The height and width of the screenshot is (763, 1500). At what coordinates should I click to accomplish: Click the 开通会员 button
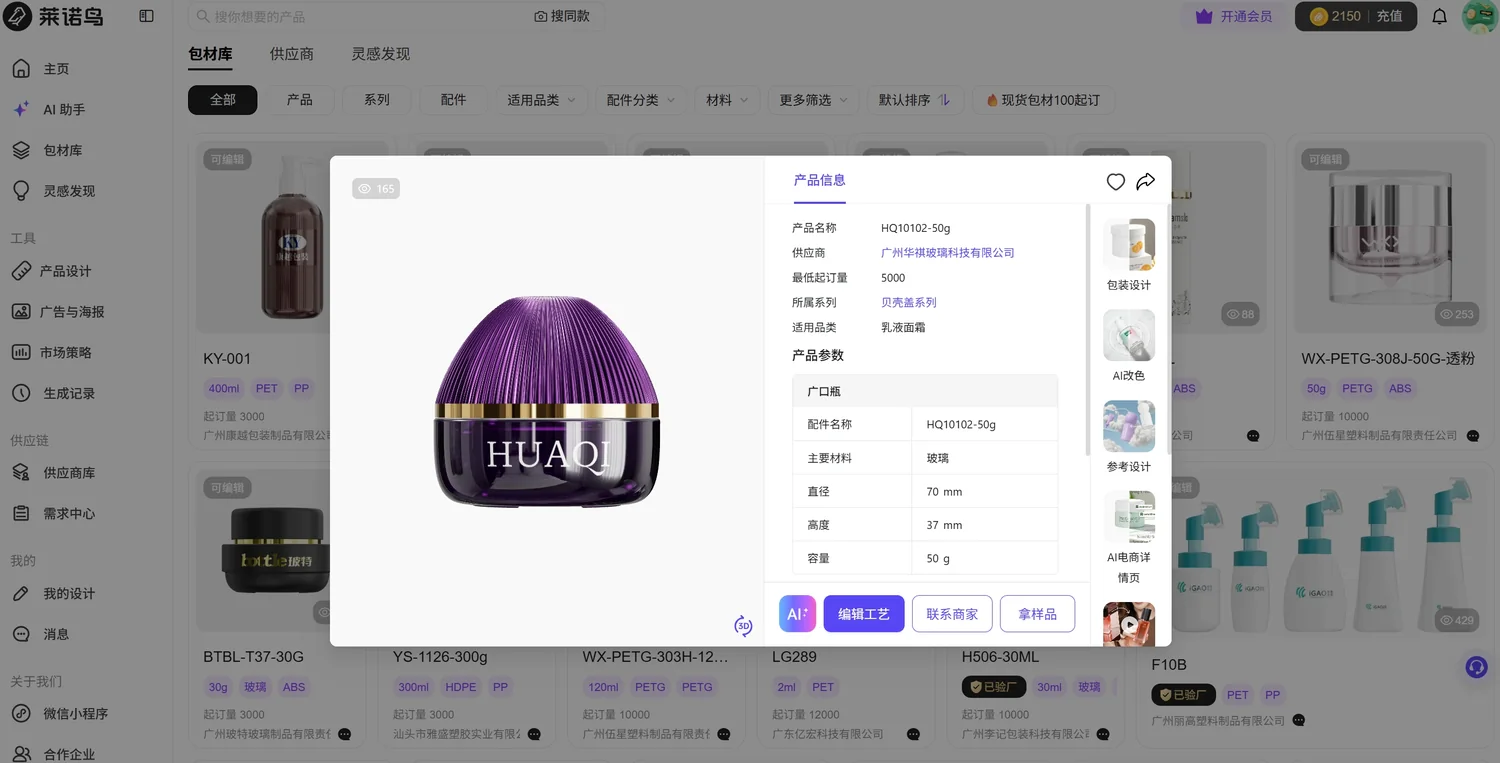[x=1234, y=16]
